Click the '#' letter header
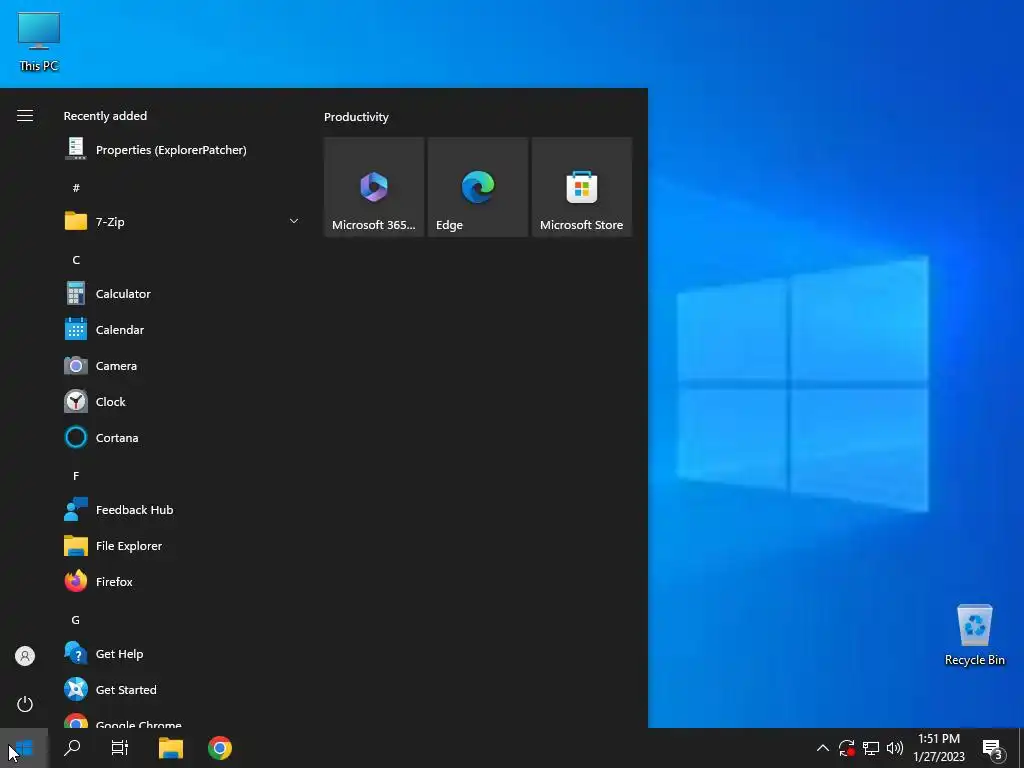The image size is (1024, 768). pyautogui.click(x=76, y=187)
